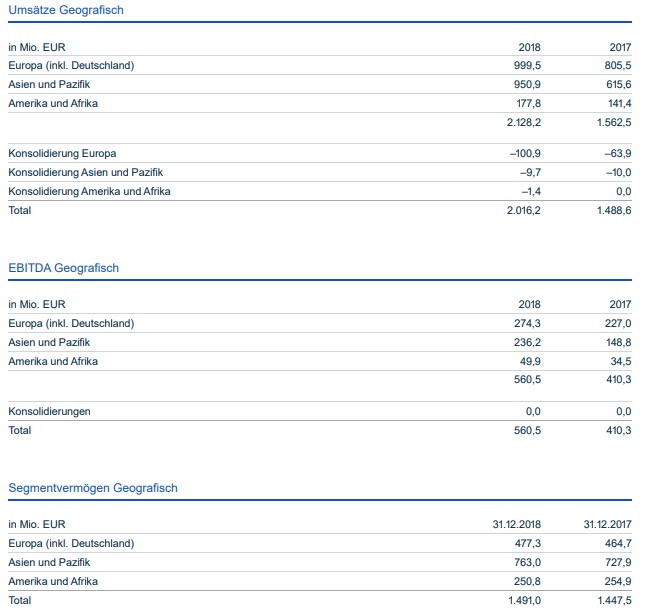Click the 2017 Umsätze total 1.488,6
The width and height of the screenshot is (655, 614).
[x=613, y=210]
